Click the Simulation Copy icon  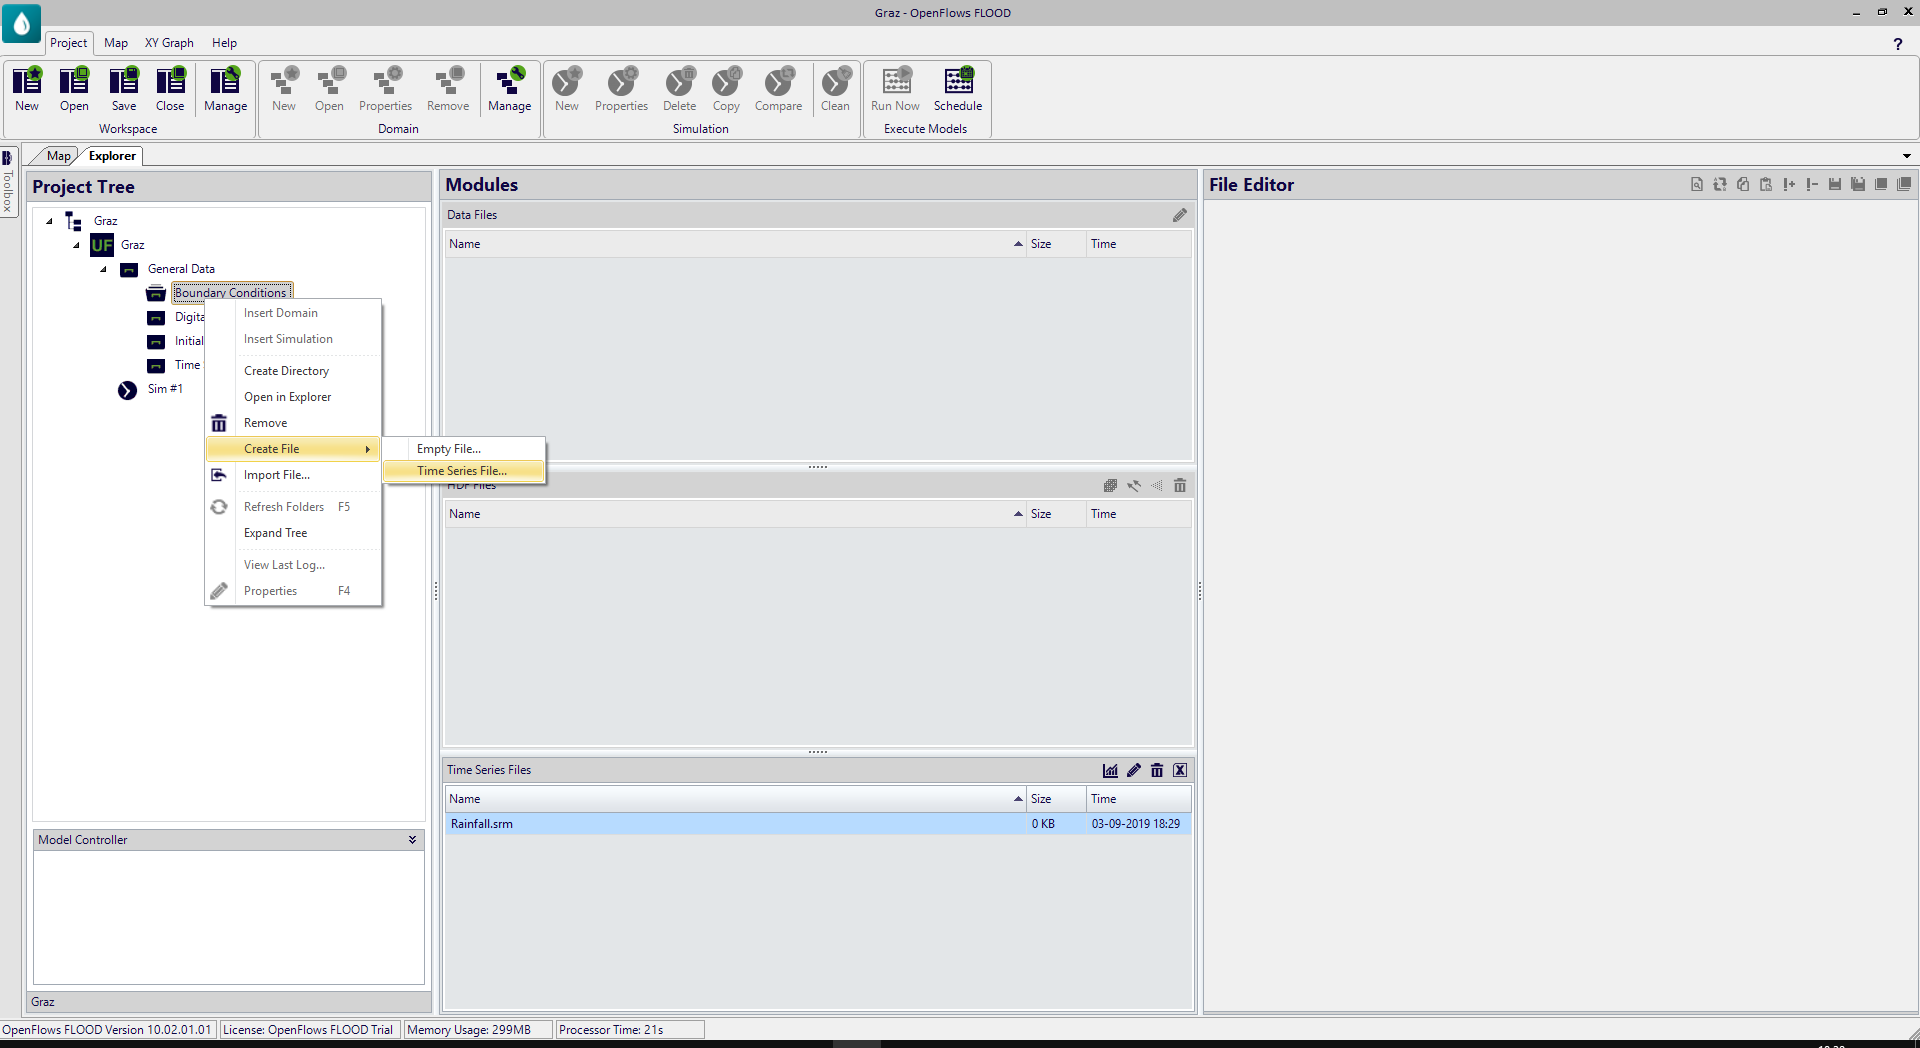[x=726, y=89]
